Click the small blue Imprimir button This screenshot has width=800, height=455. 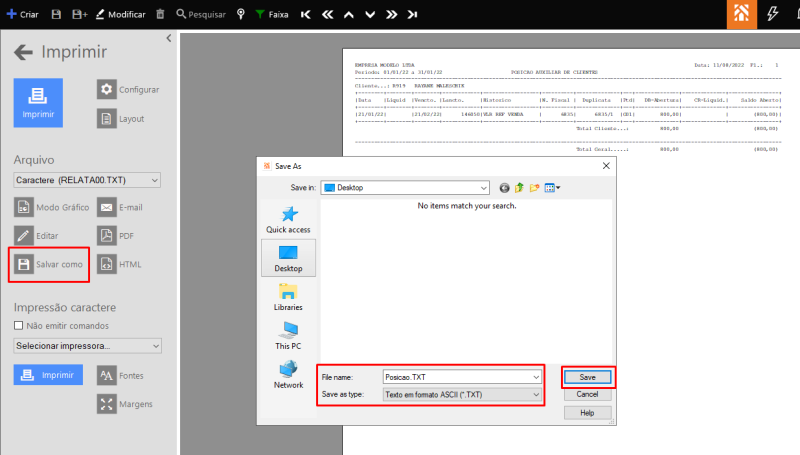click(48, 375)
